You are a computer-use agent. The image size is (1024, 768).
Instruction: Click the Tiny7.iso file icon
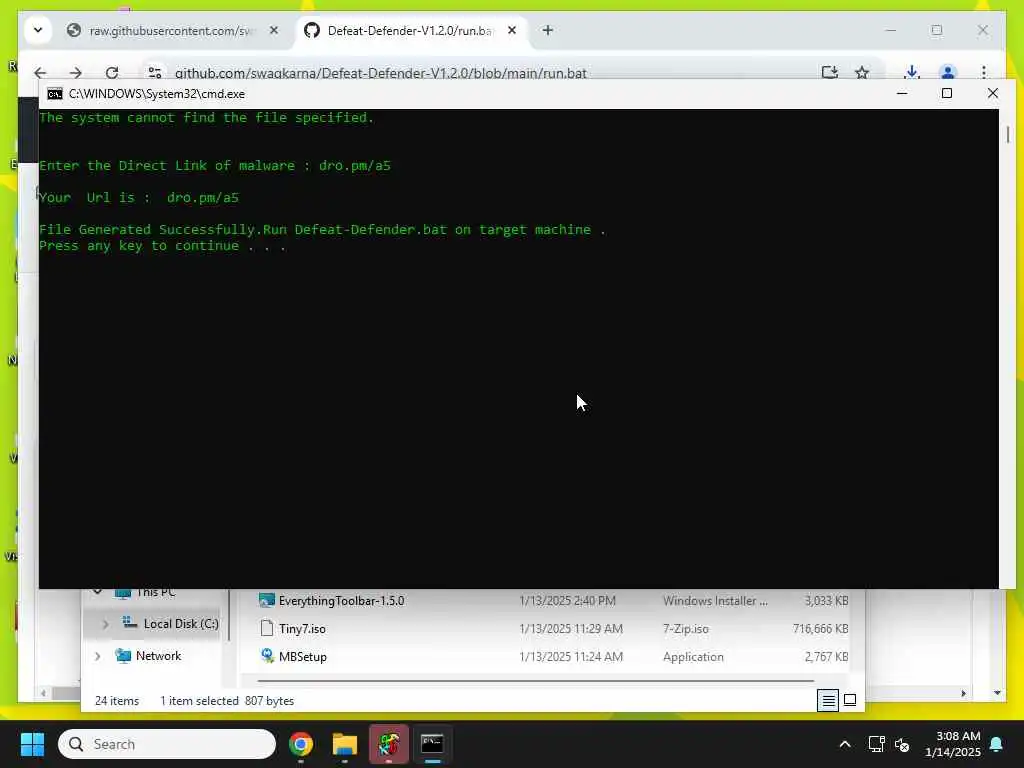click(x=266, y=628)
